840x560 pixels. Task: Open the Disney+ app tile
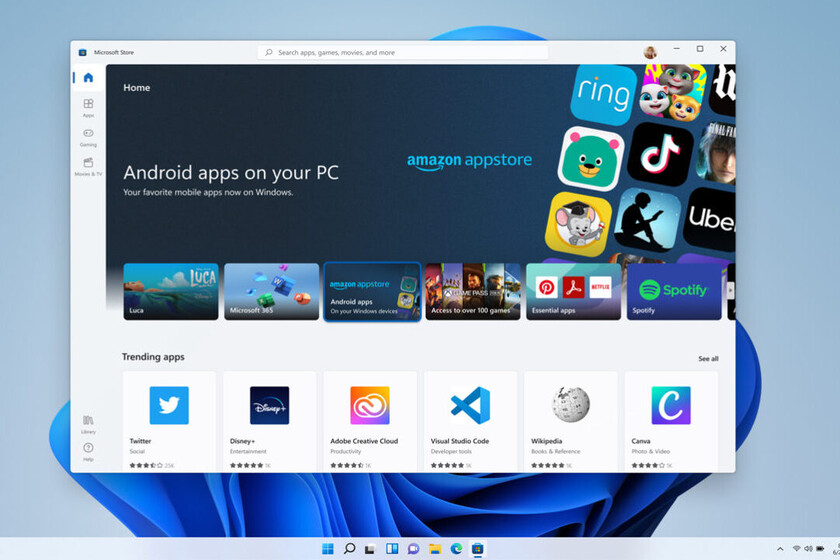[x=269, y=422]
